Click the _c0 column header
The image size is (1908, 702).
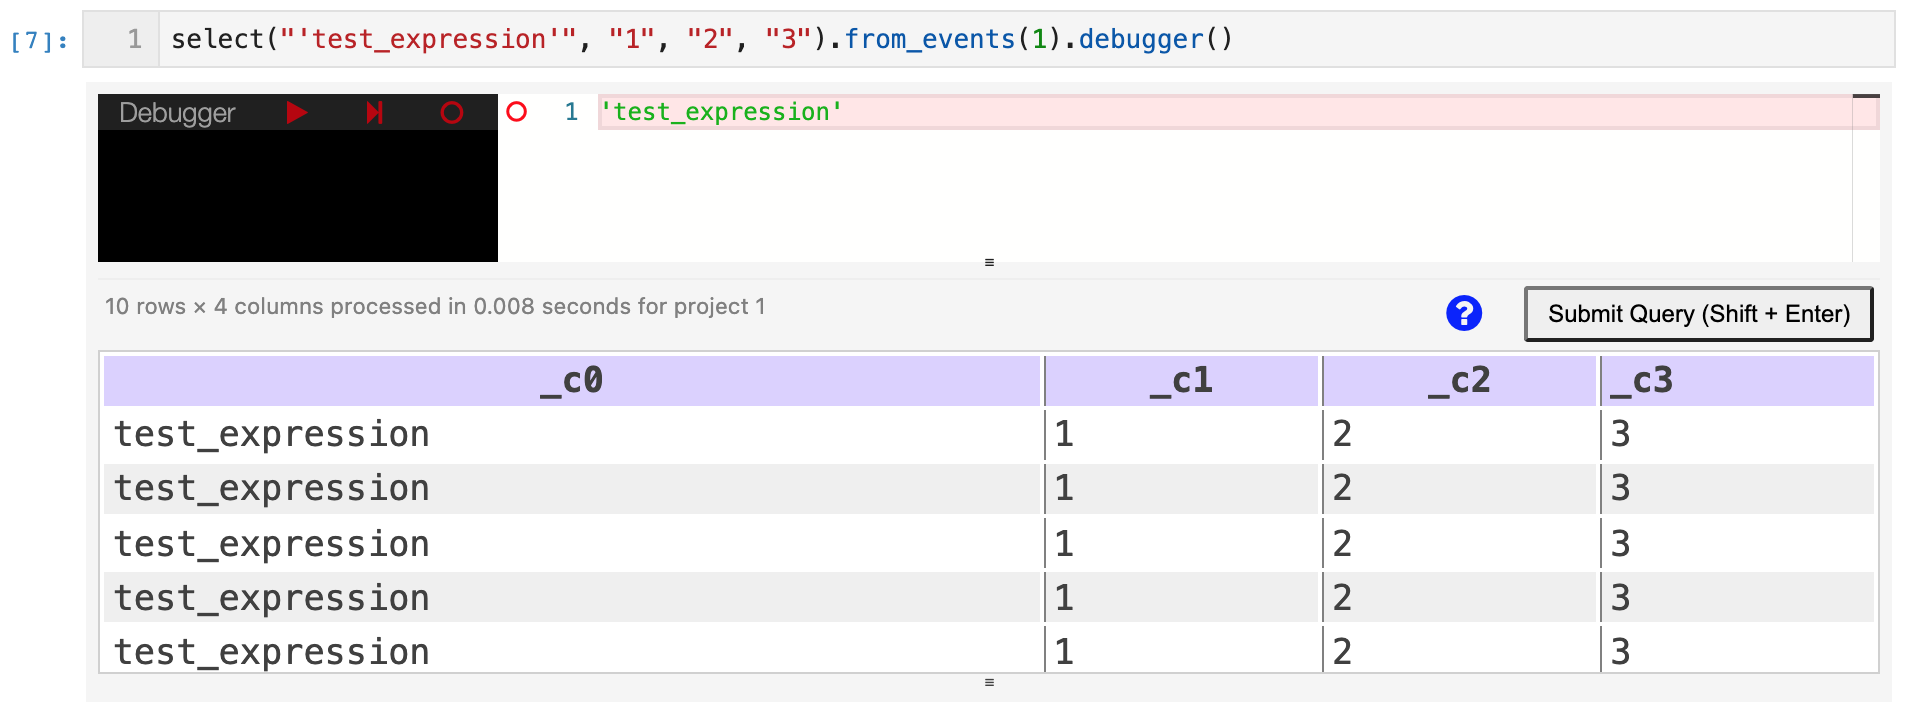pos(572,380)
